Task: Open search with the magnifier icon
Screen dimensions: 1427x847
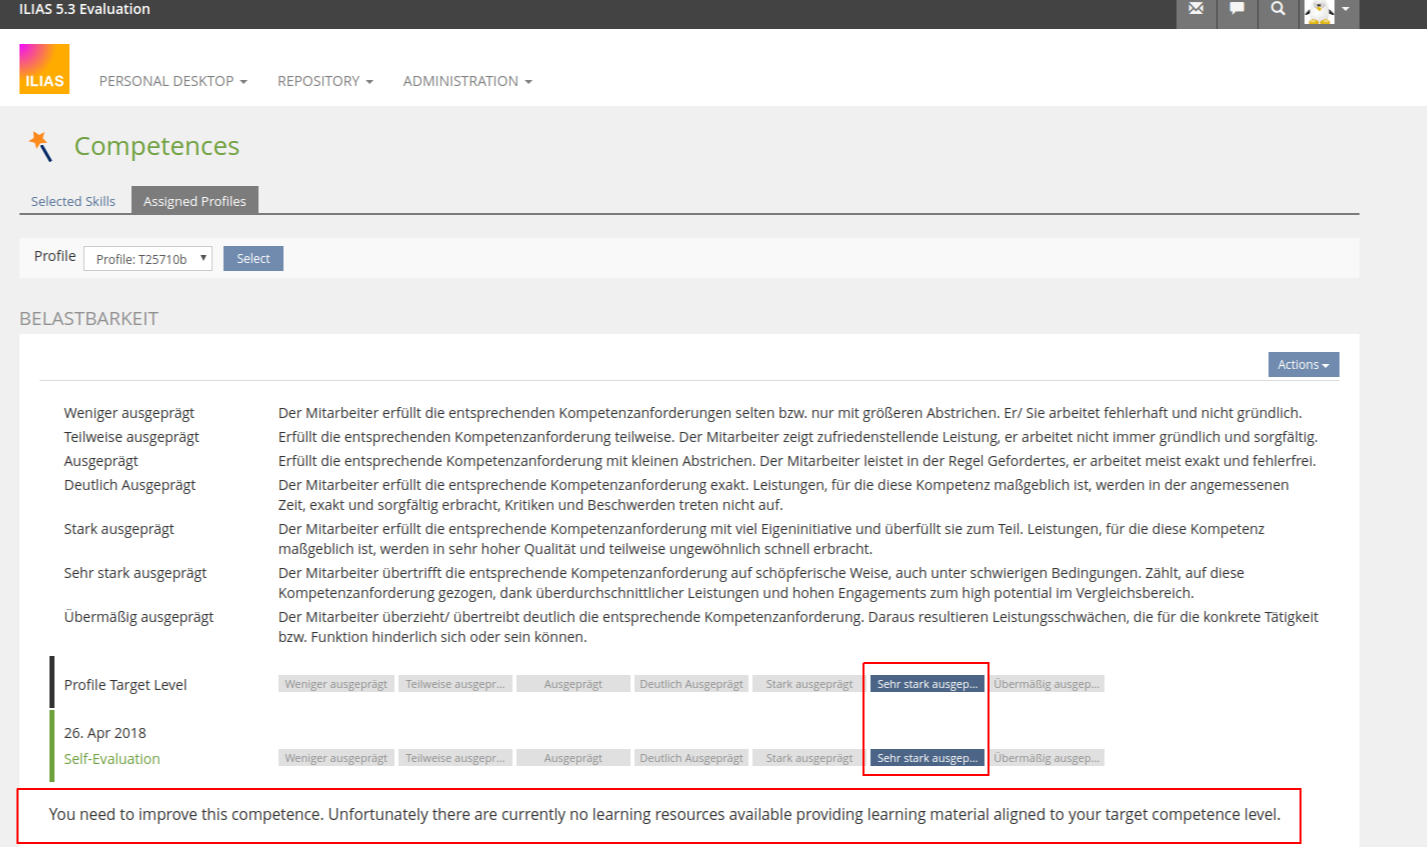Action: [x=1278, y=10]
